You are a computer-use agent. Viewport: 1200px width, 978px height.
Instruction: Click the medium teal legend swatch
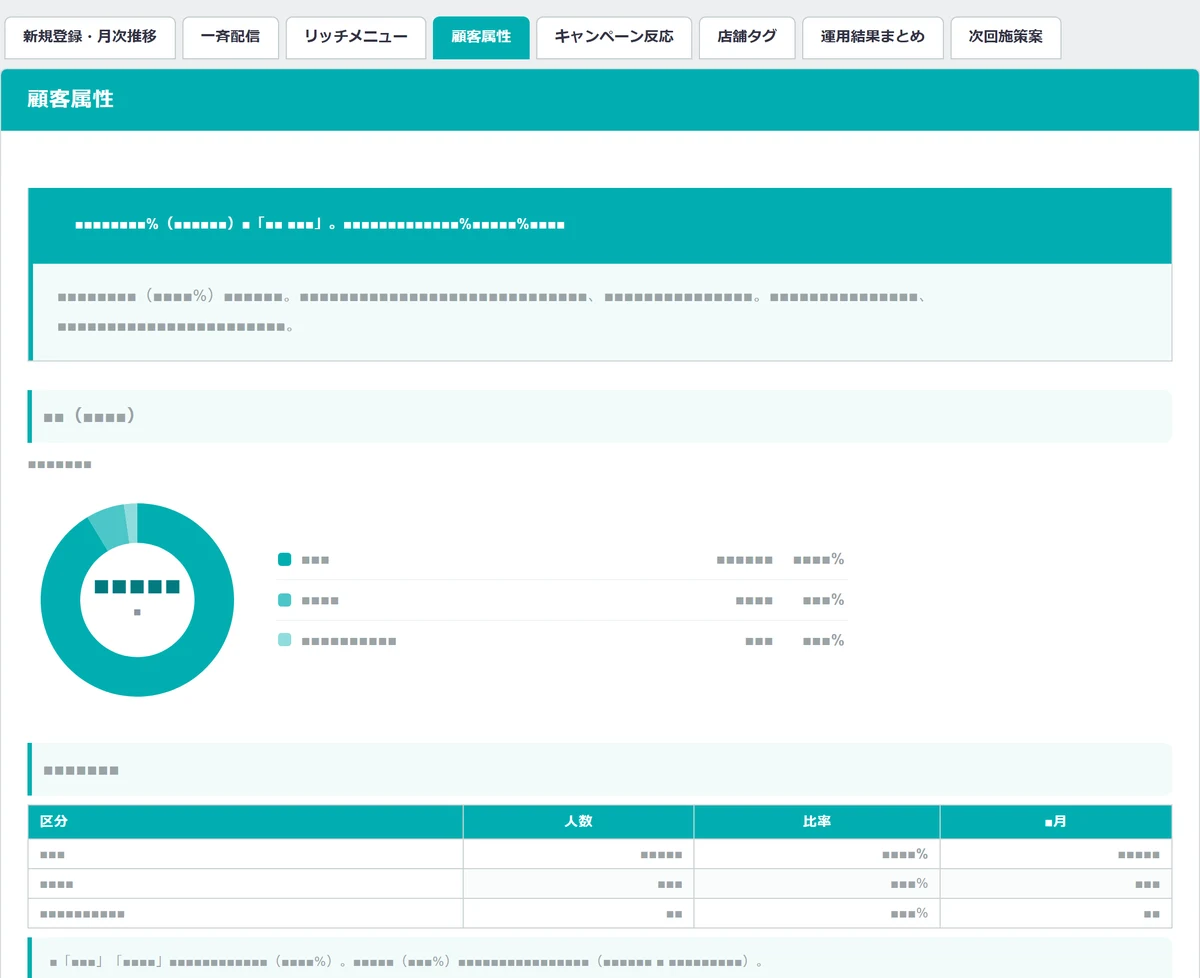coord(285,600)
